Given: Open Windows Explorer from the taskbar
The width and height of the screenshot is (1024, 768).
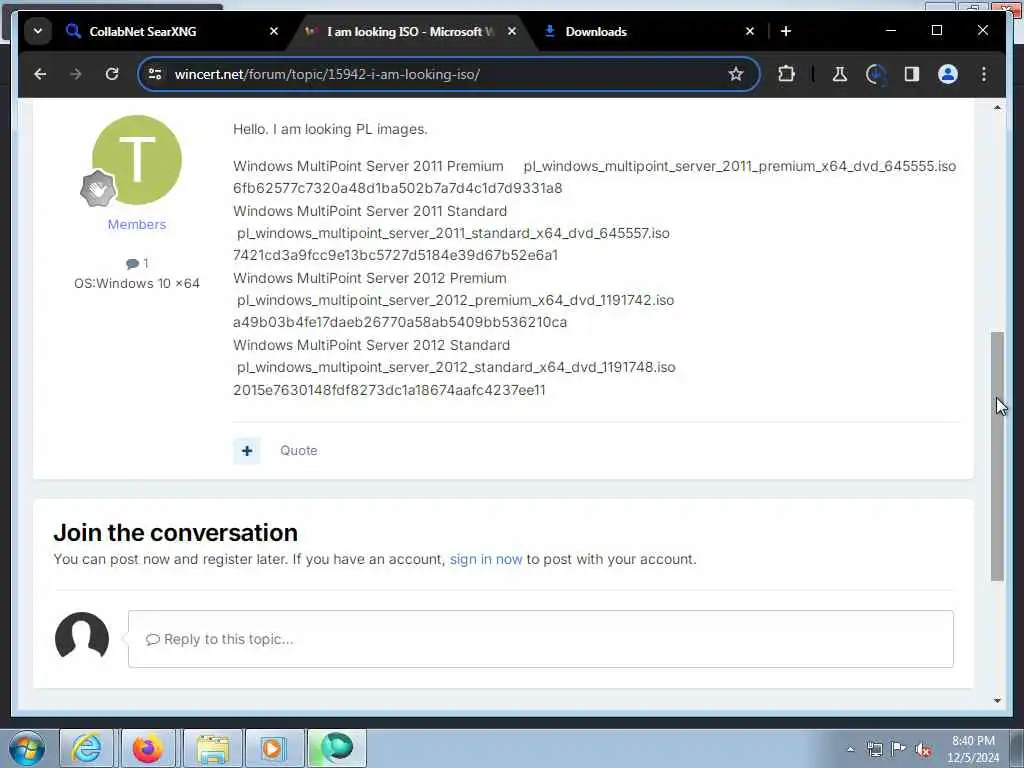Looking at the screenshot, I should point(213,748).
